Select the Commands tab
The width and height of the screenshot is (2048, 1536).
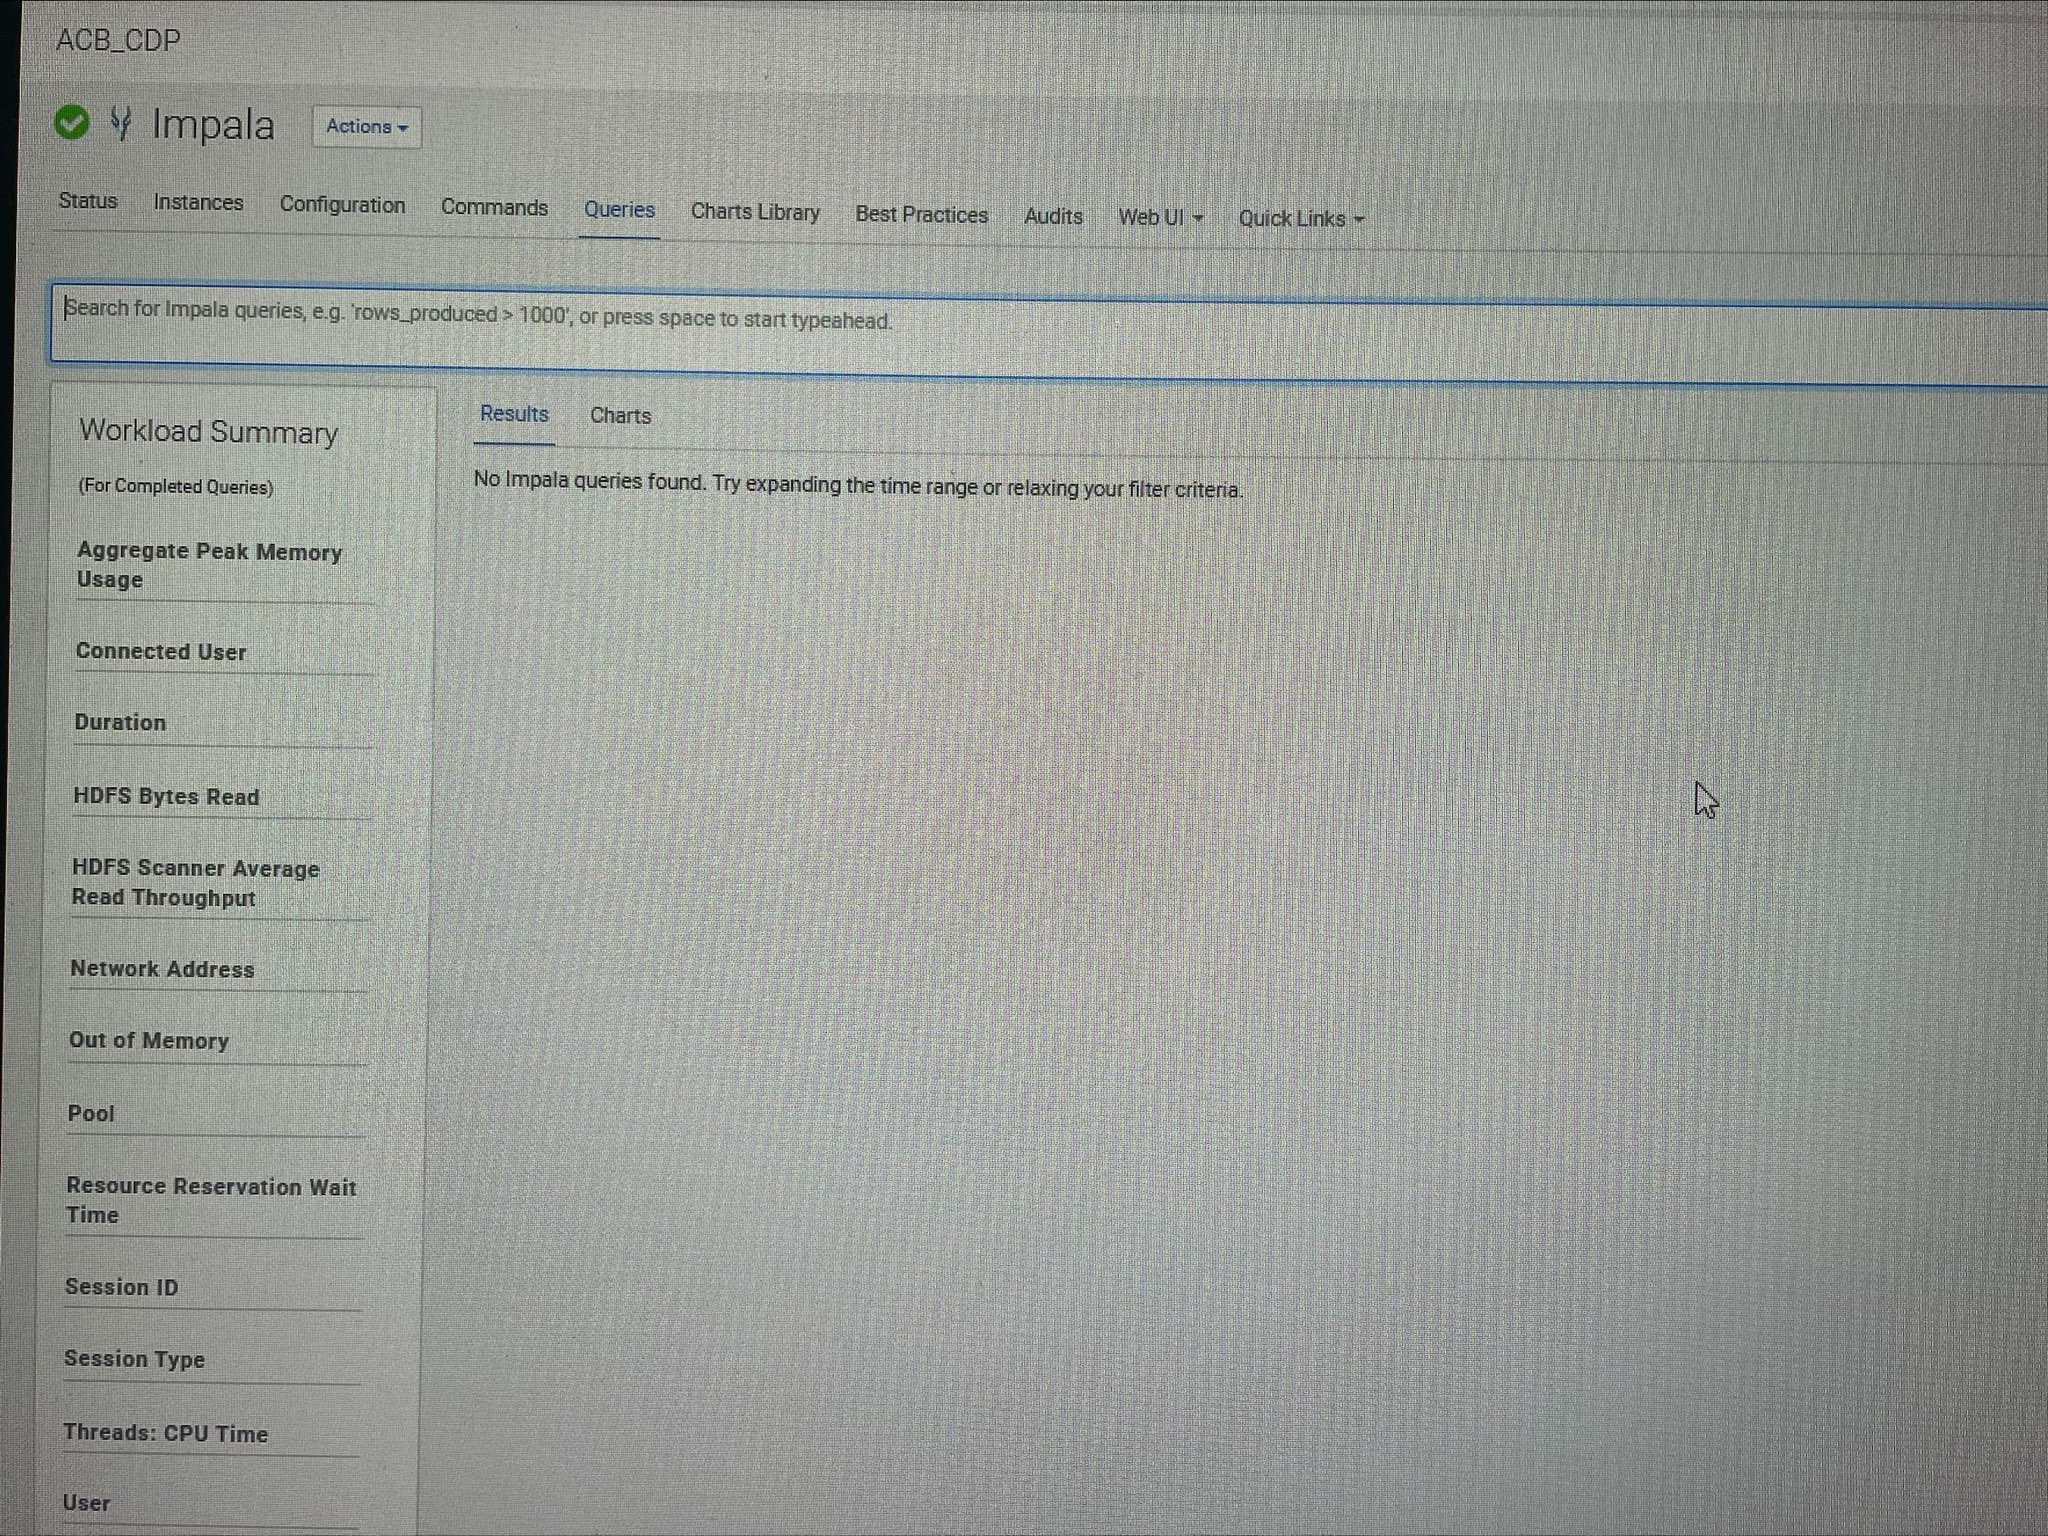point(494,208)
